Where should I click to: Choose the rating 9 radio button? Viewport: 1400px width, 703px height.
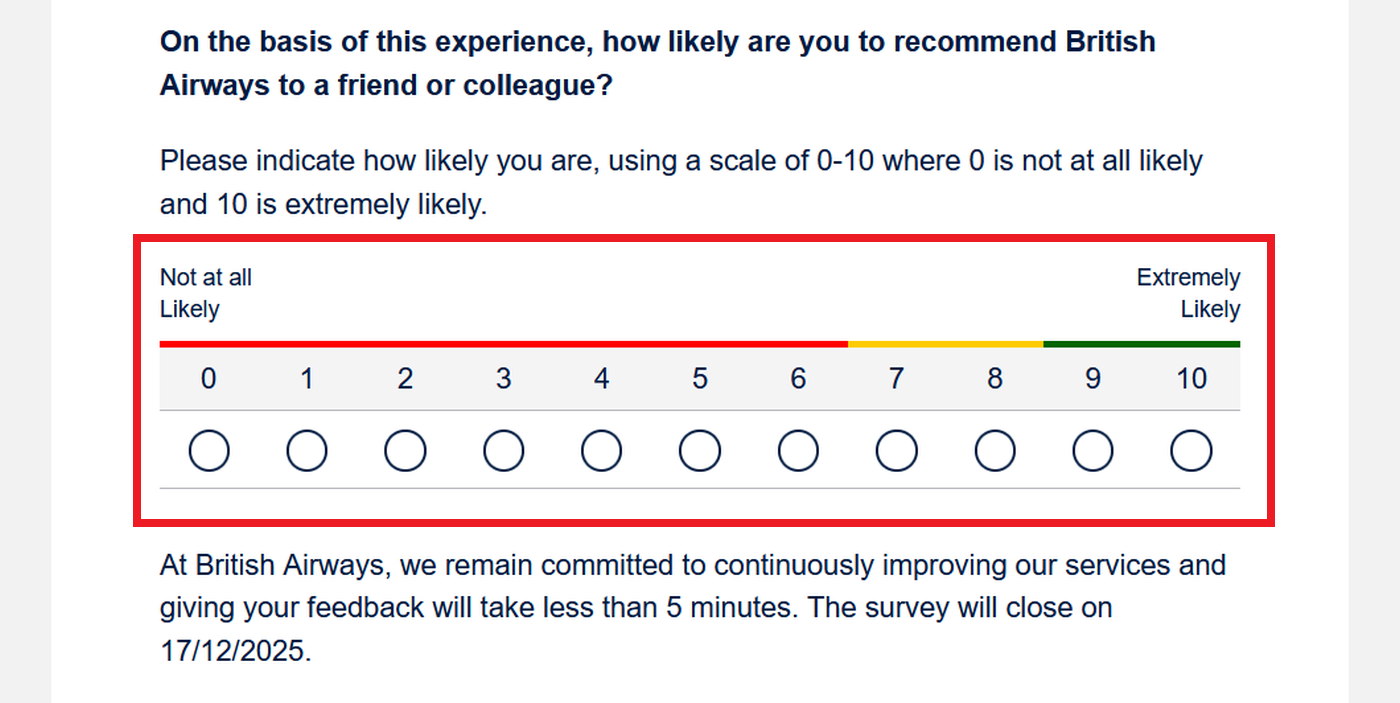(1093, 452)
